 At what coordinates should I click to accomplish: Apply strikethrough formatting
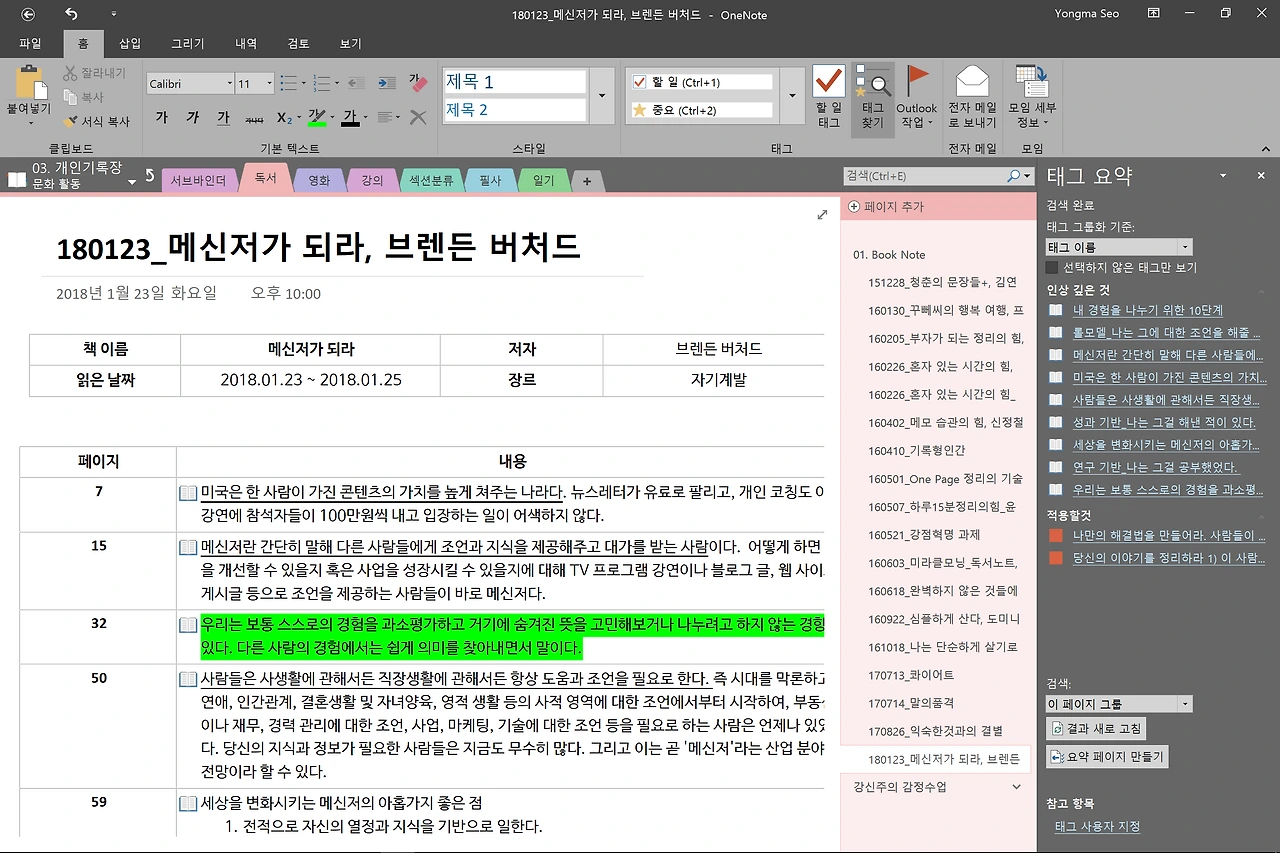(x=254, y=118)
